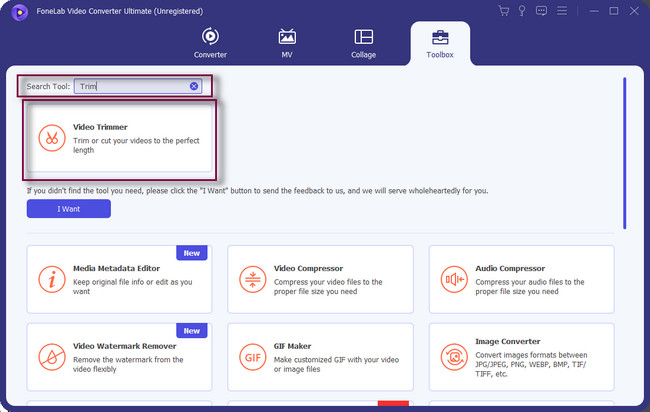The image size is (650, 412).
Task: Open the hamburger menu in title bar
Action: coord(562,11)
